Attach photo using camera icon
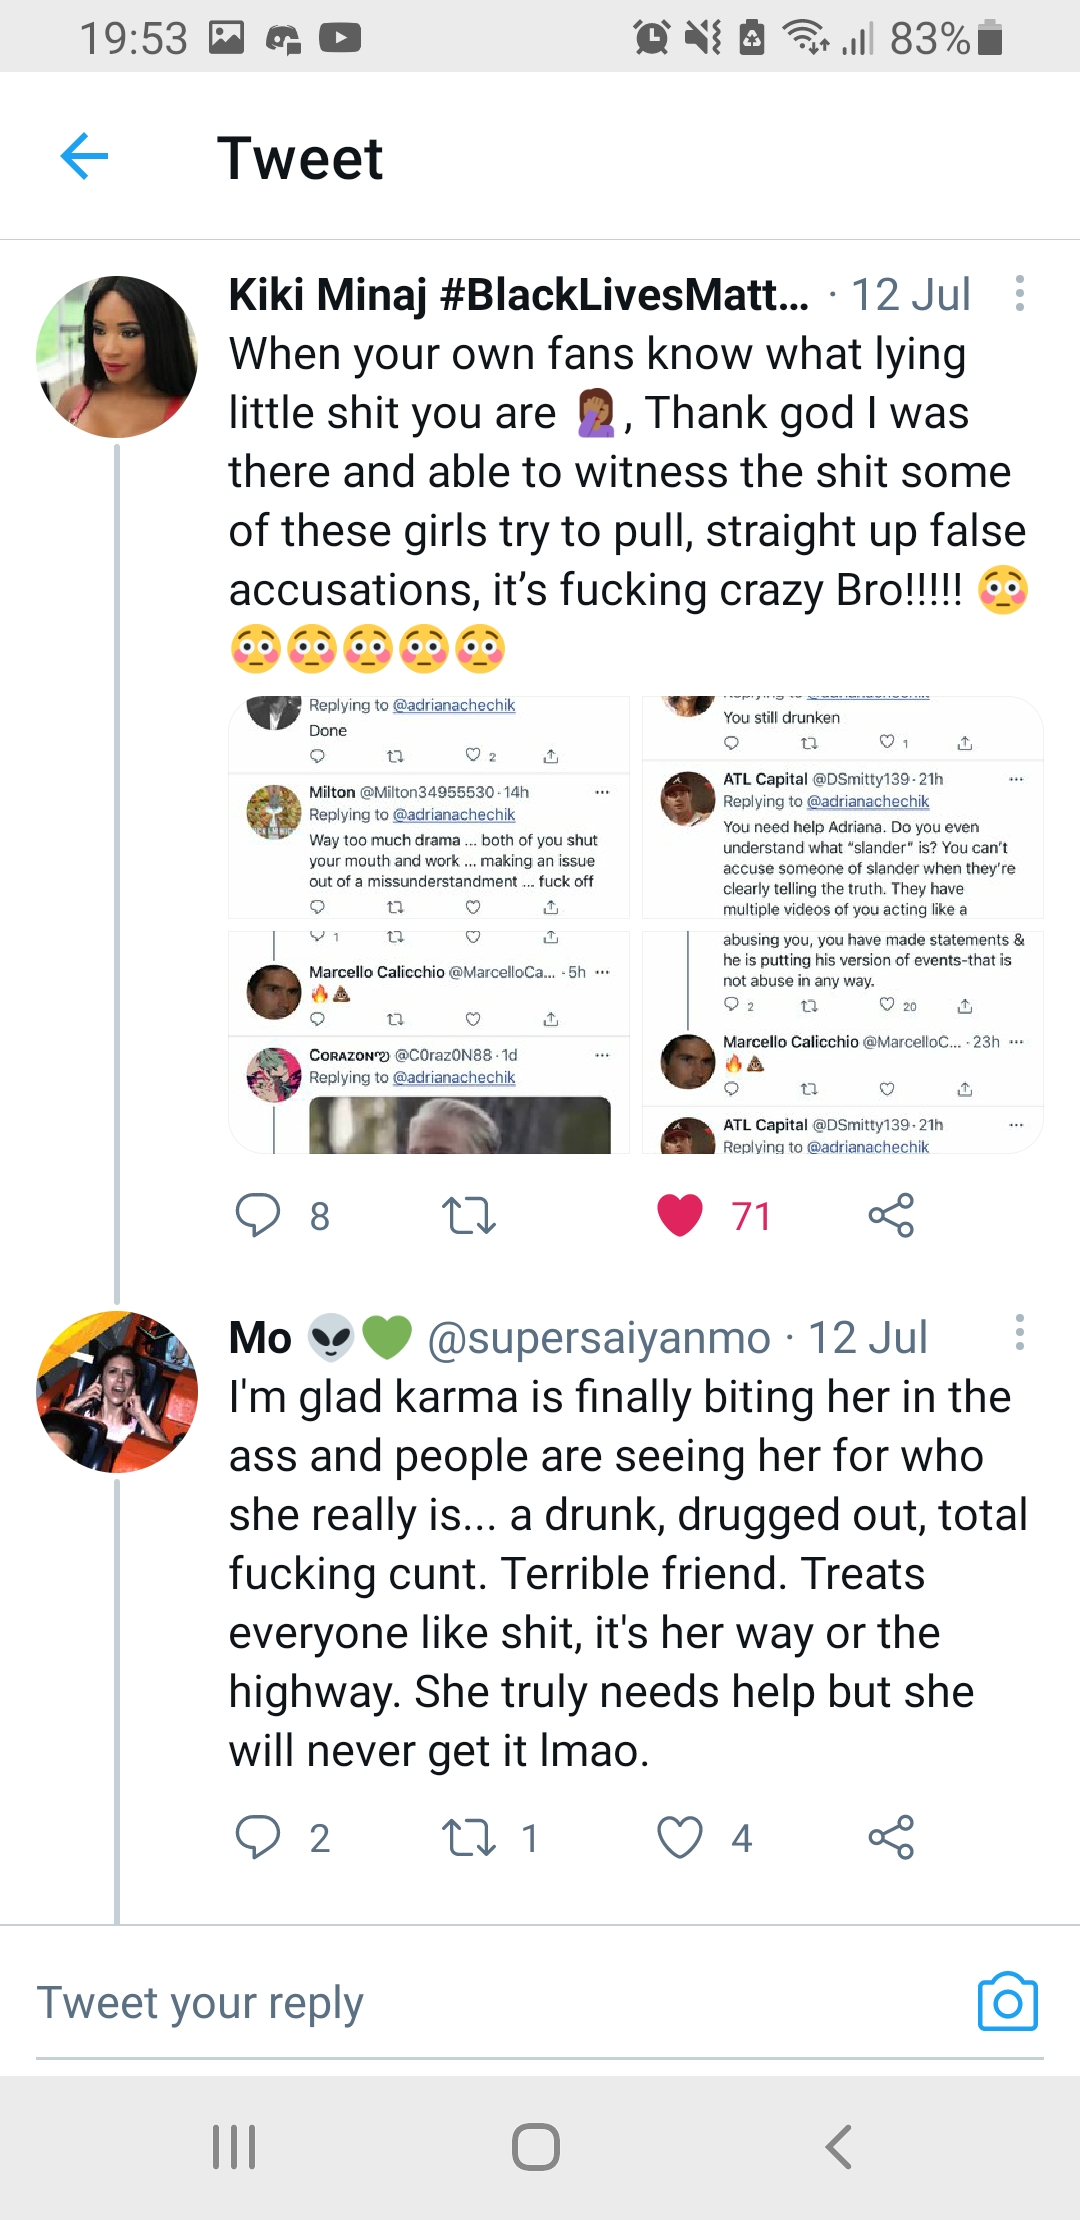 (1007, 2002)
